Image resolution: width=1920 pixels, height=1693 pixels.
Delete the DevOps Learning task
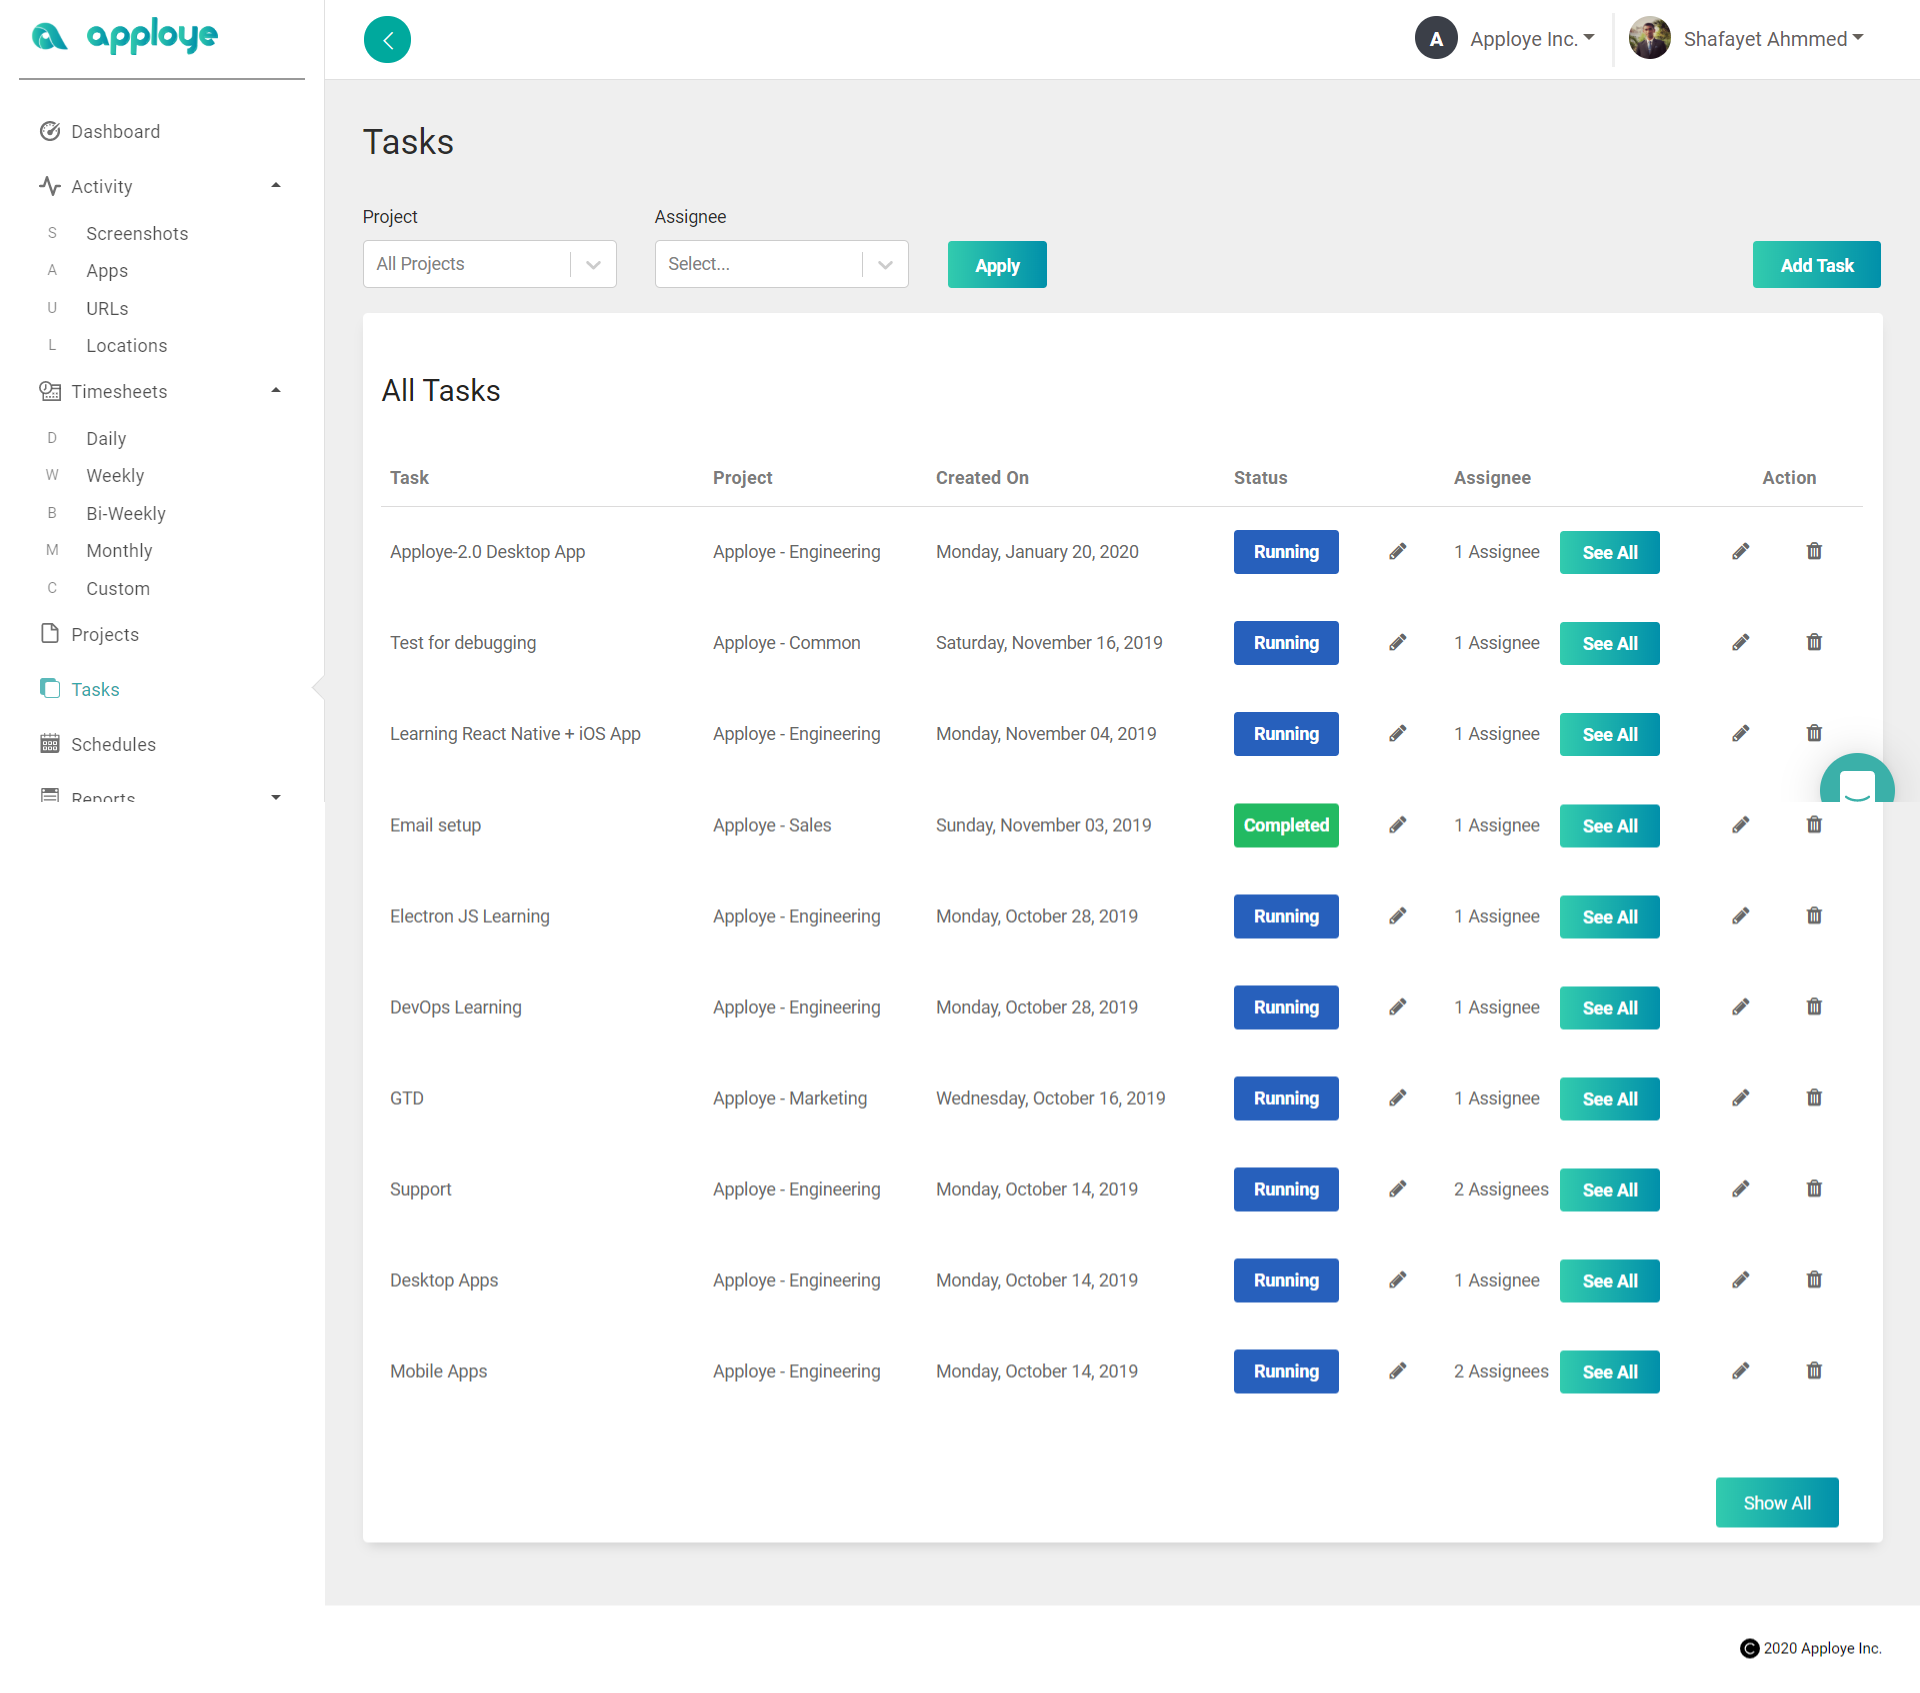pos(1814,1007)
